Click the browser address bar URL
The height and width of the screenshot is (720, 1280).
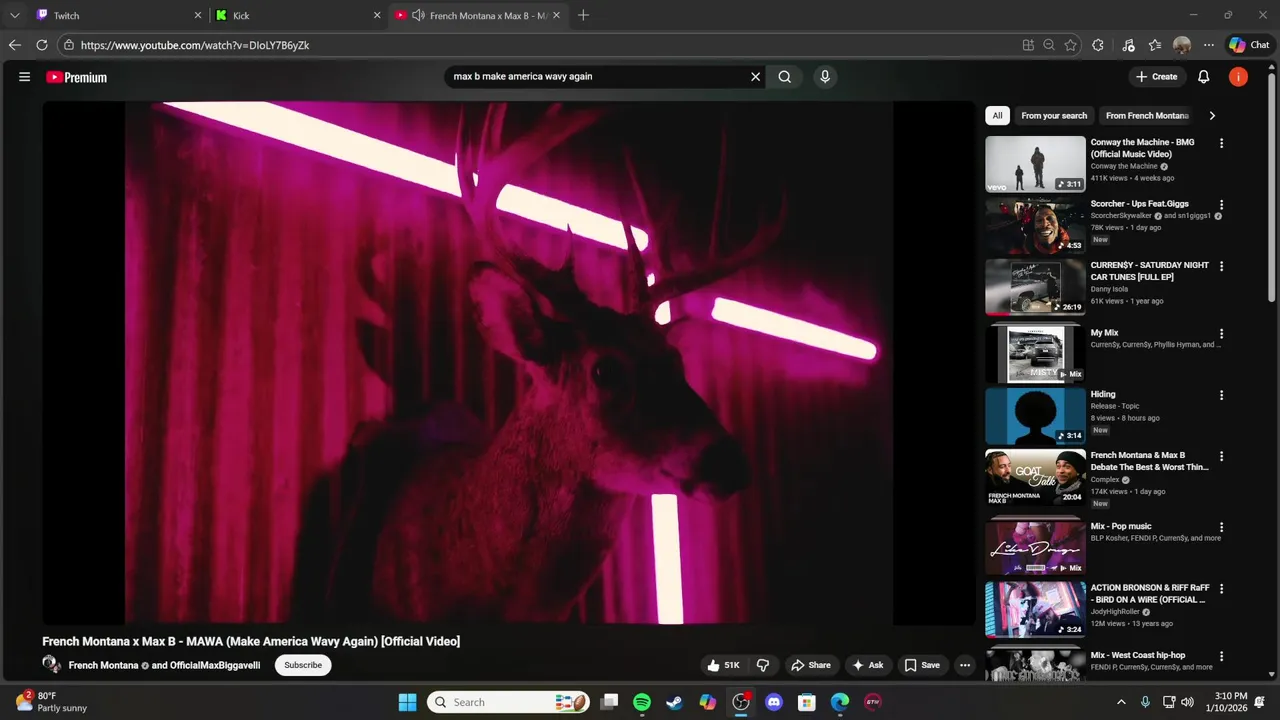tap(195, 45)
